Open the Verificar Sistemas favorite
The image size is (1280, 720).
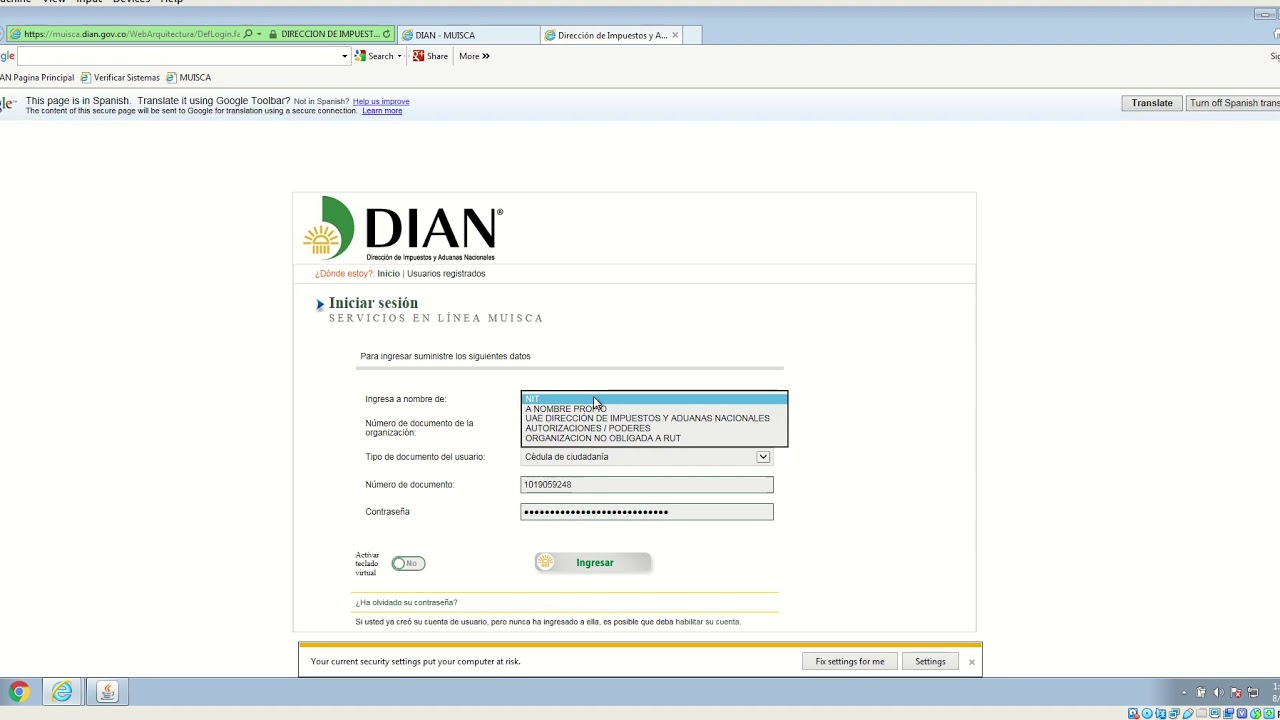(120, 78)
